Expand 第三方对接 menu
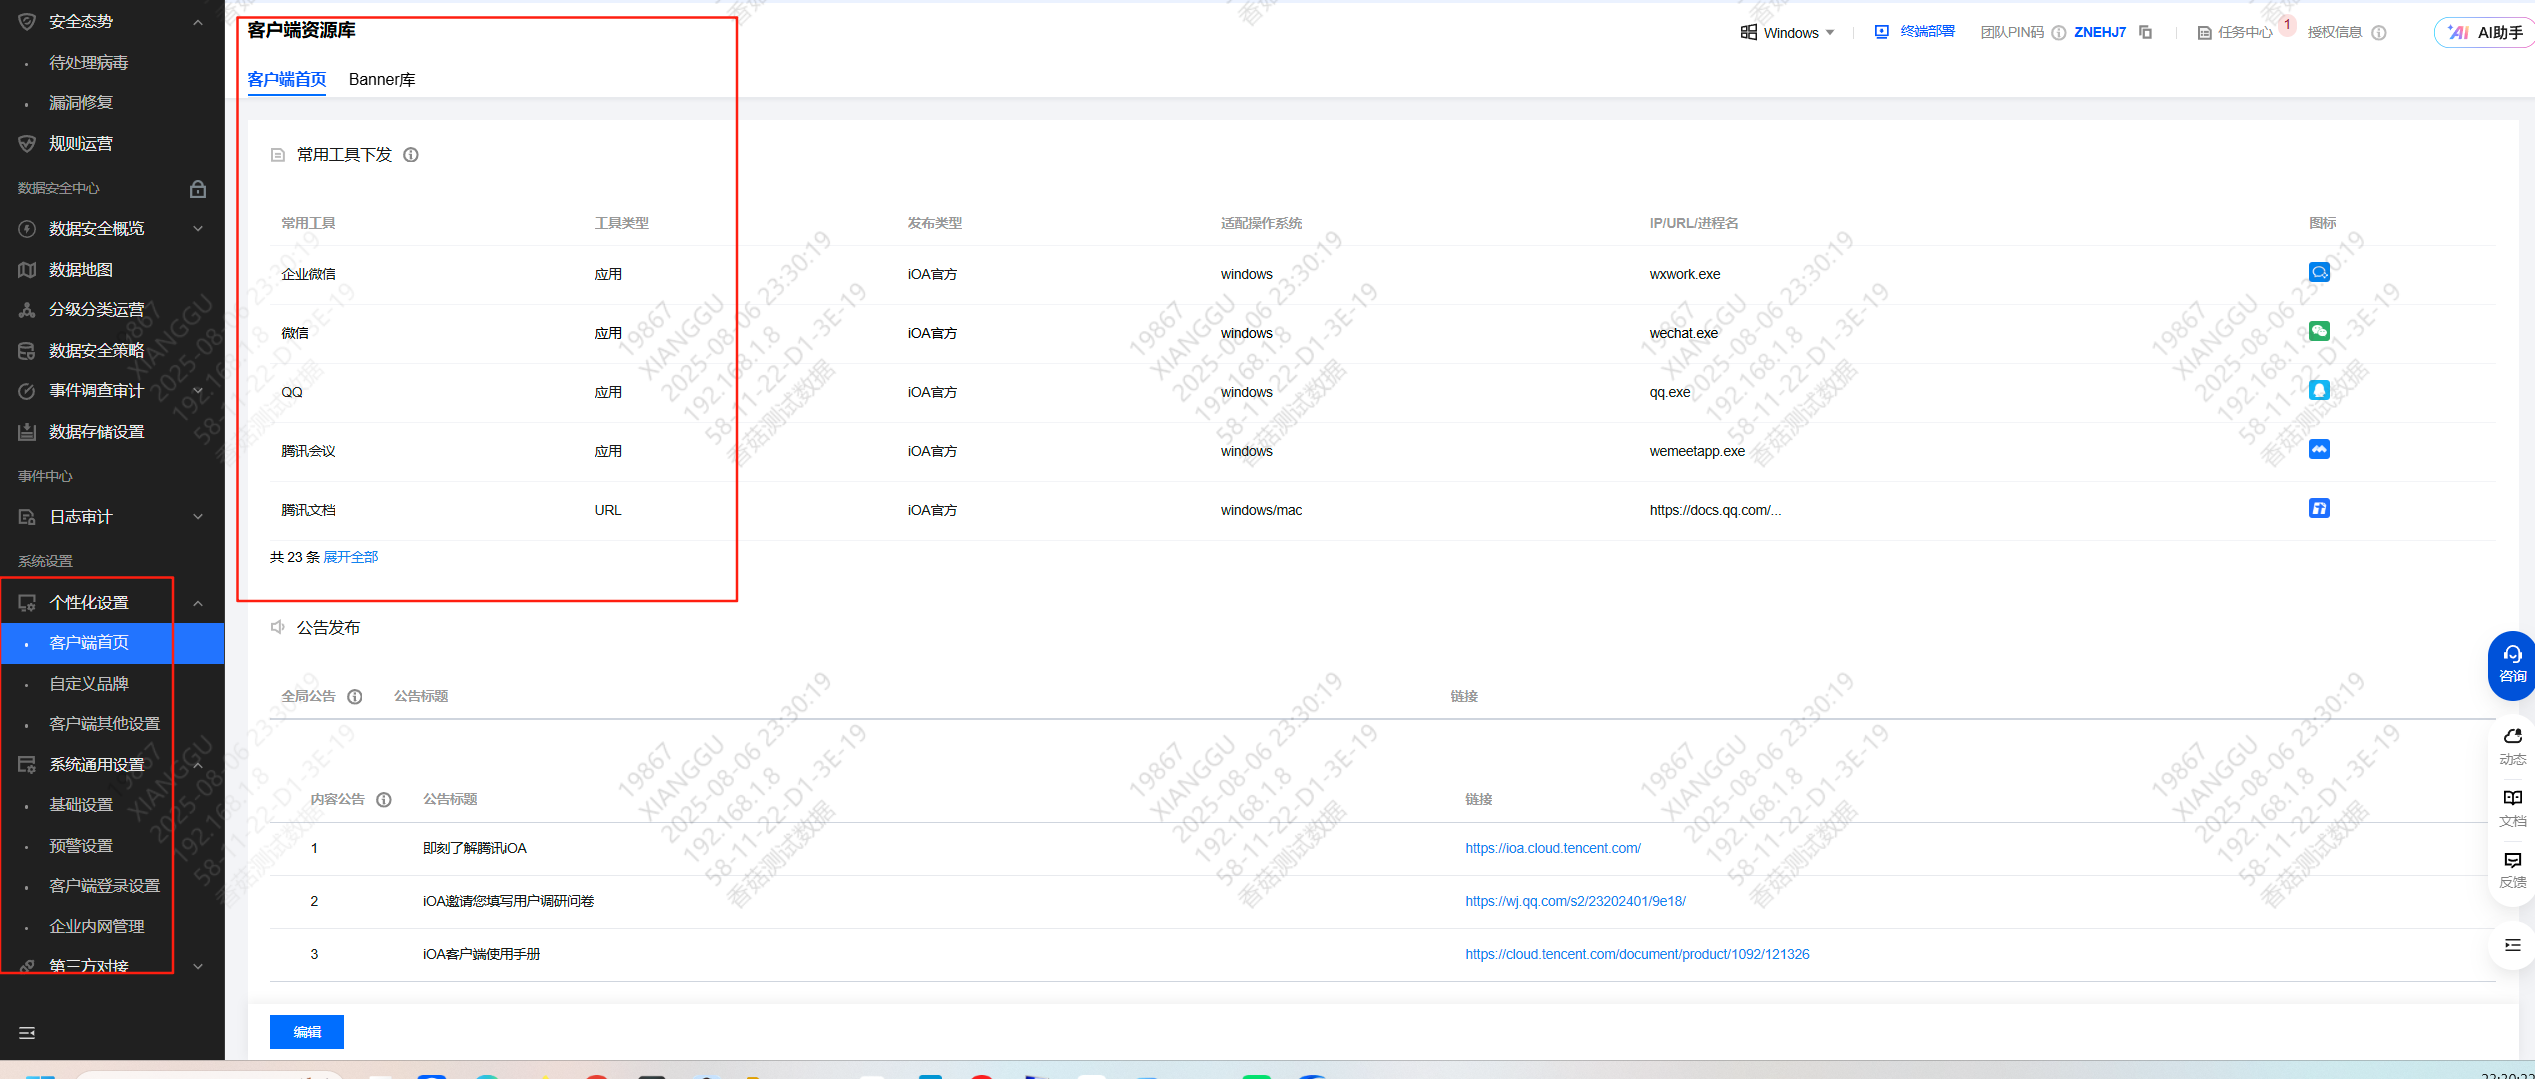 pyautogui.click(x=198, y=967)
